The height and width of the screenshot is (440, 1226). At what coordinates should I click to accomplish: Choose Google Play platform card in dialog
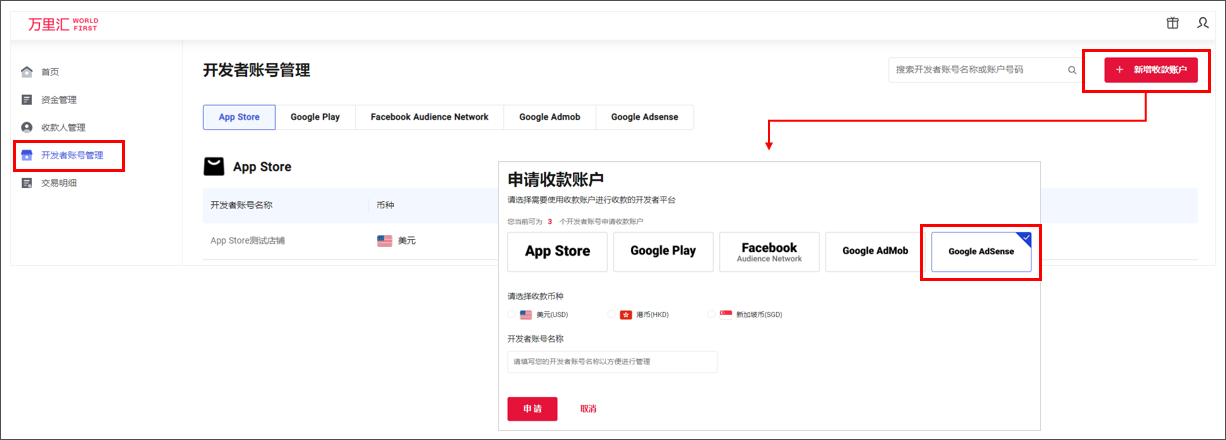[x=663, y=251]
